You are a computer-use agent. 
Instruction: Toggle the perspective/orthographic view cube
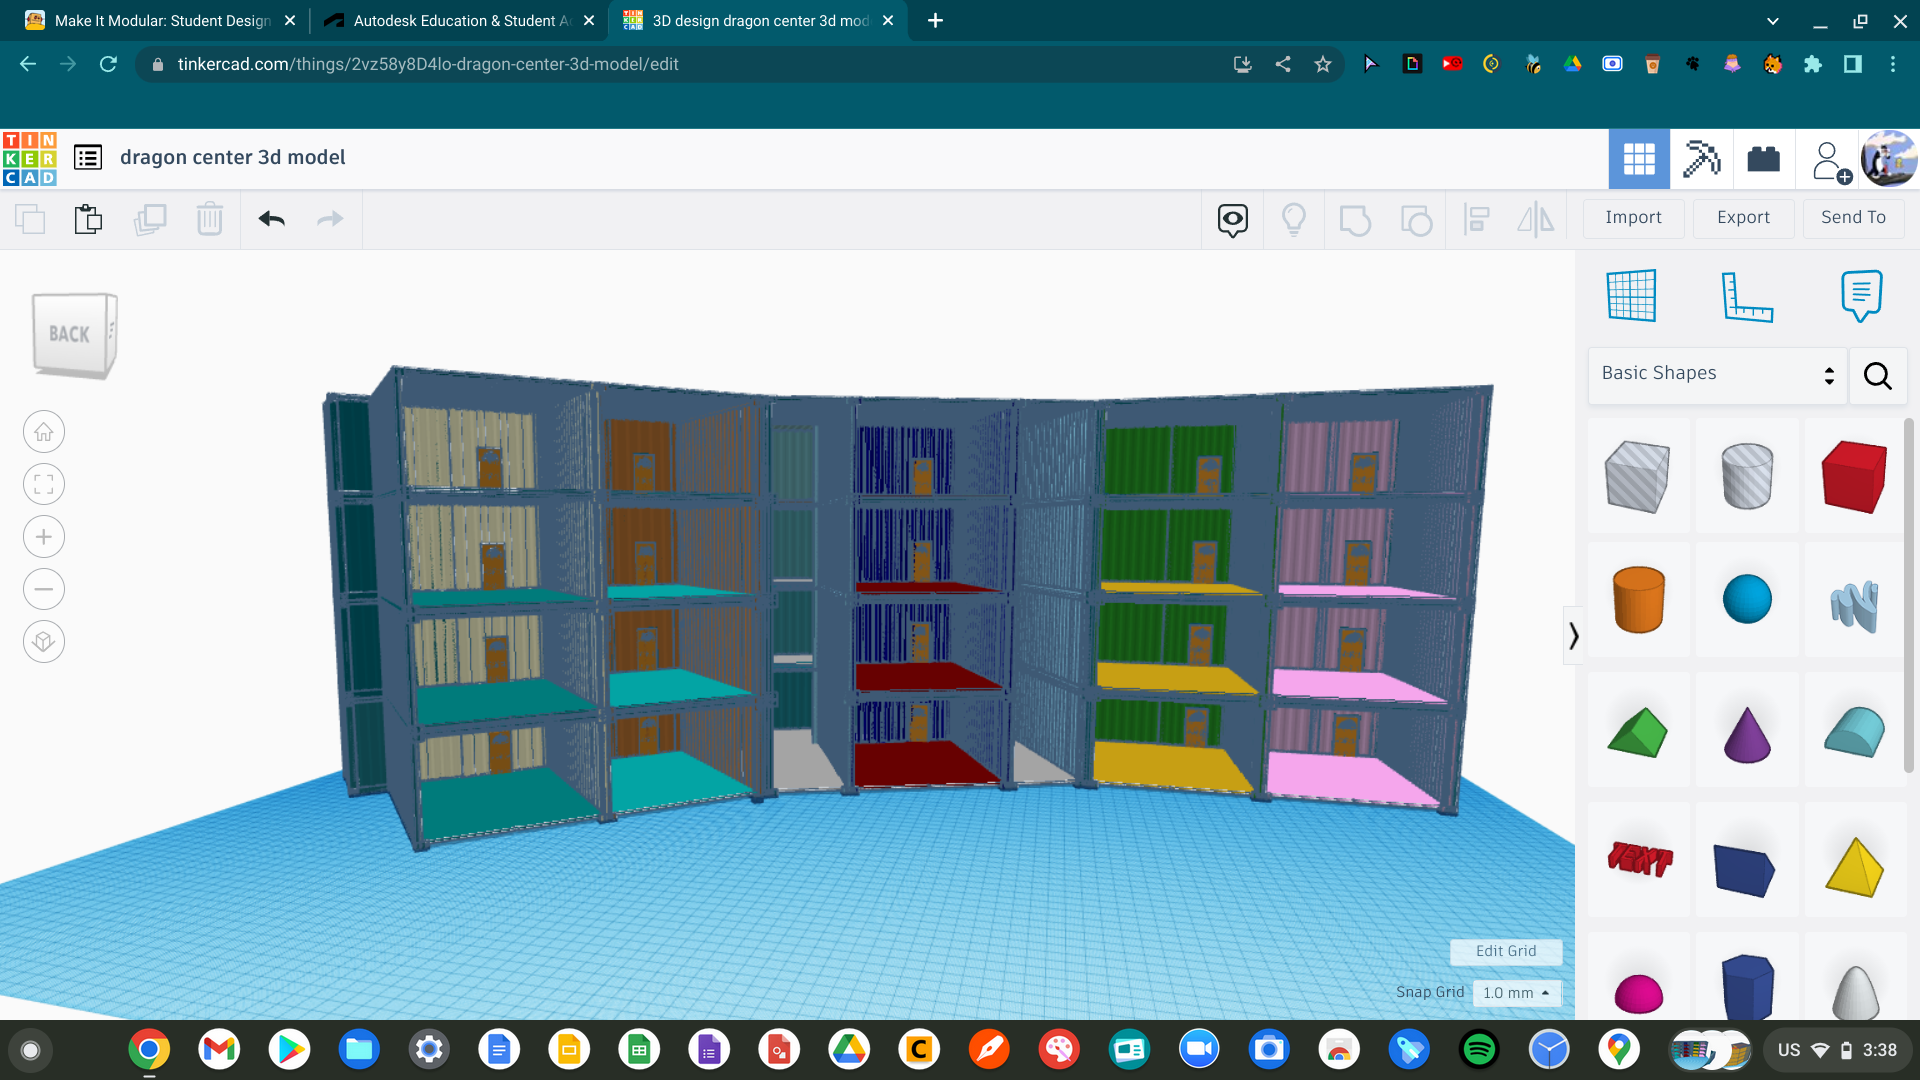pos(44,641)
